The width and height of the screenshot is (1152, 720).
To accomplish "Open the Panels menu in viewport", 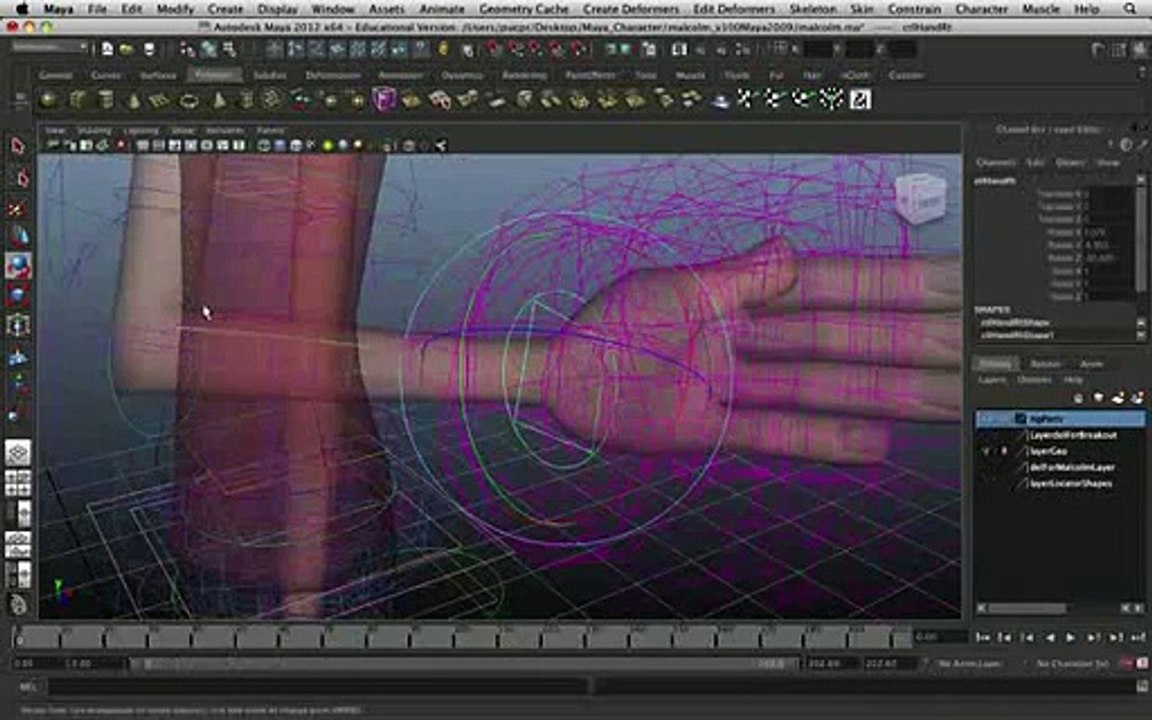I will (x=270, y=130).
